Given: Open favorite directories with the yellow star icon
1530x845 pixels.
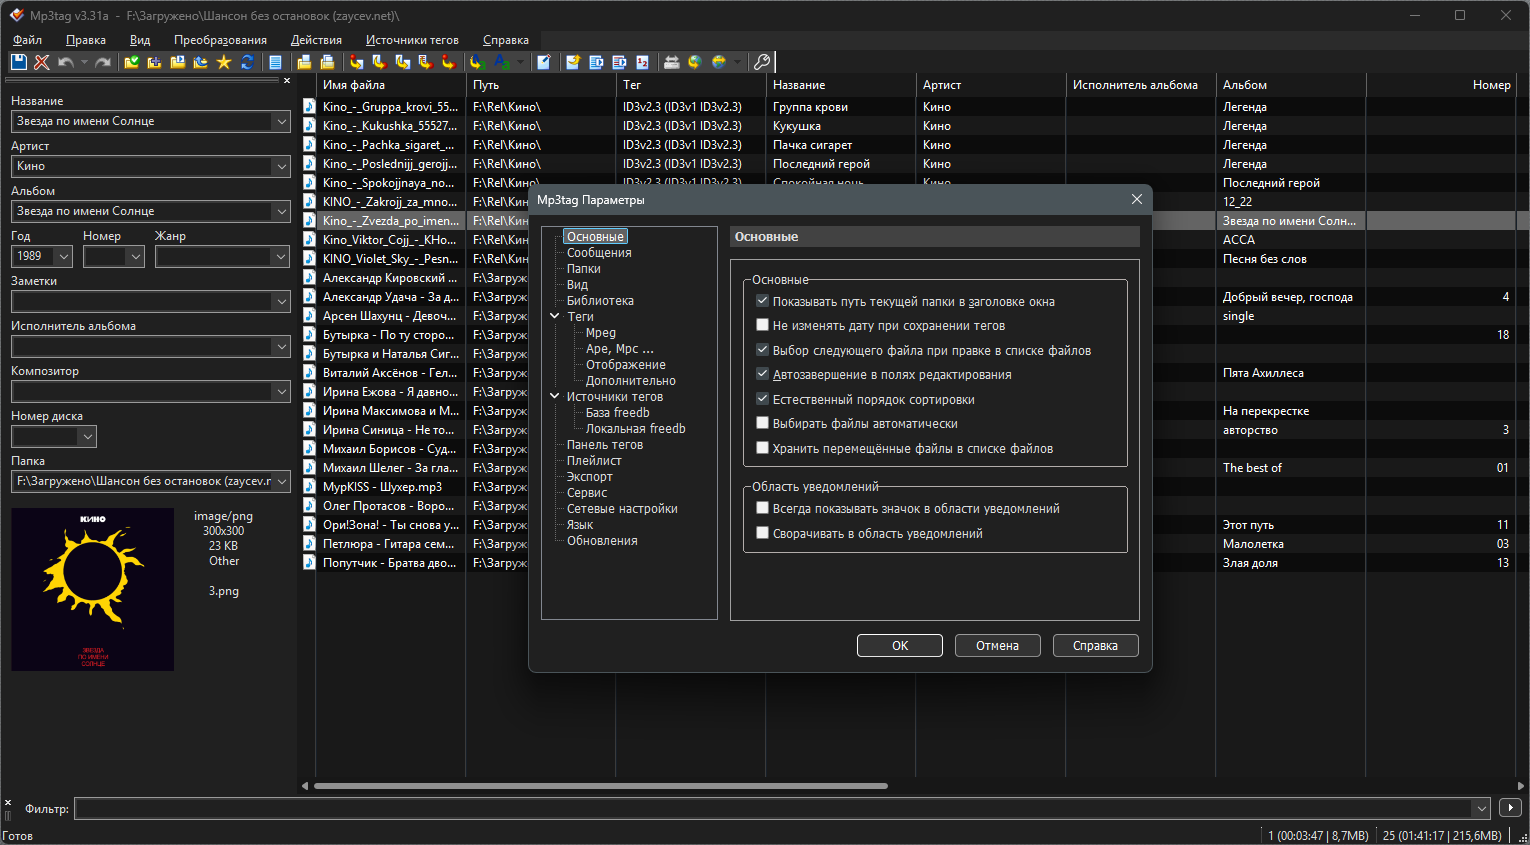Looking at the screenshot, I should click(x=223, y=62).
